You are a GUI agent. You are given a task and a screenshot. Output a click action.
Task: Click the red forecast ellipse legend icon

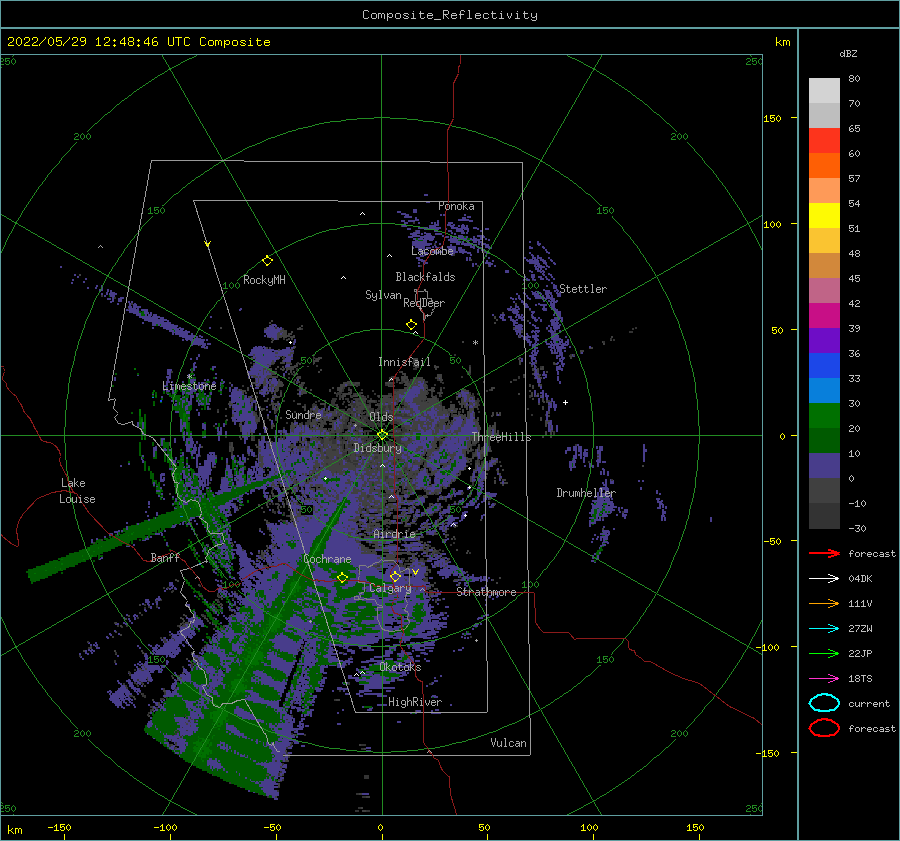pyautogui.click(x=824, y=728)
